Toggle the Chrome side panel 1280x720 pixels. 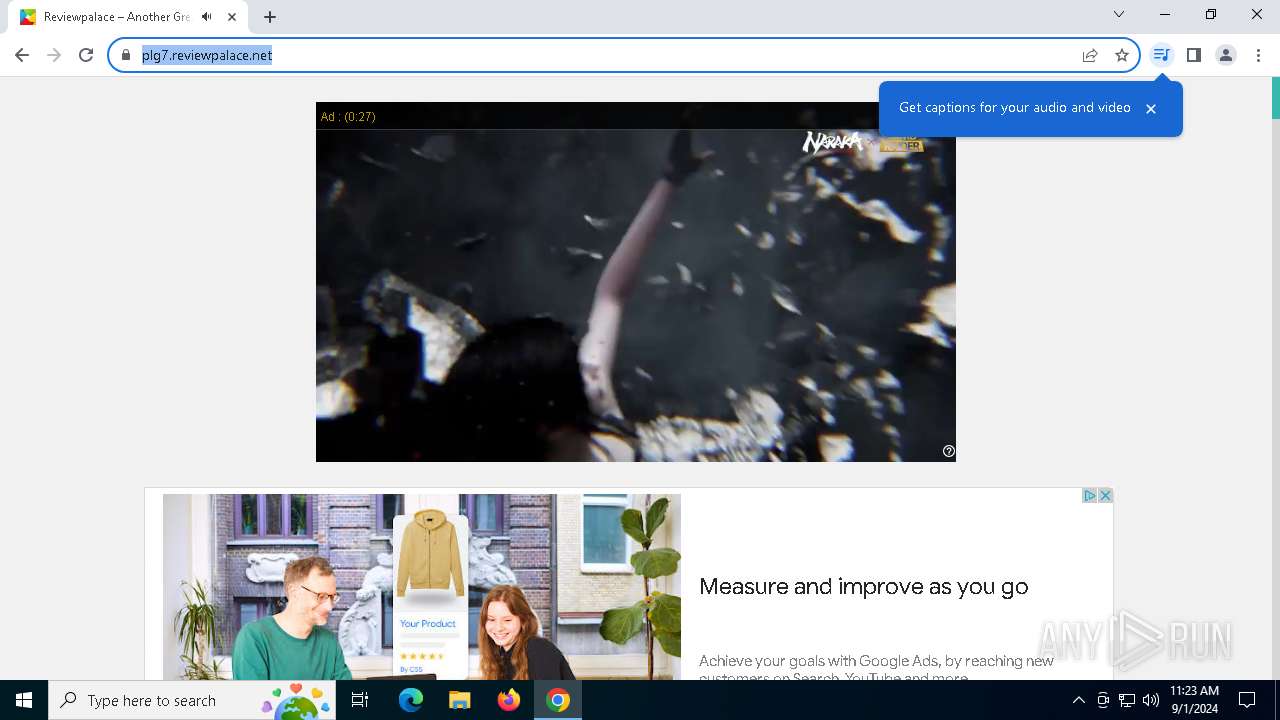[1193, 55]
